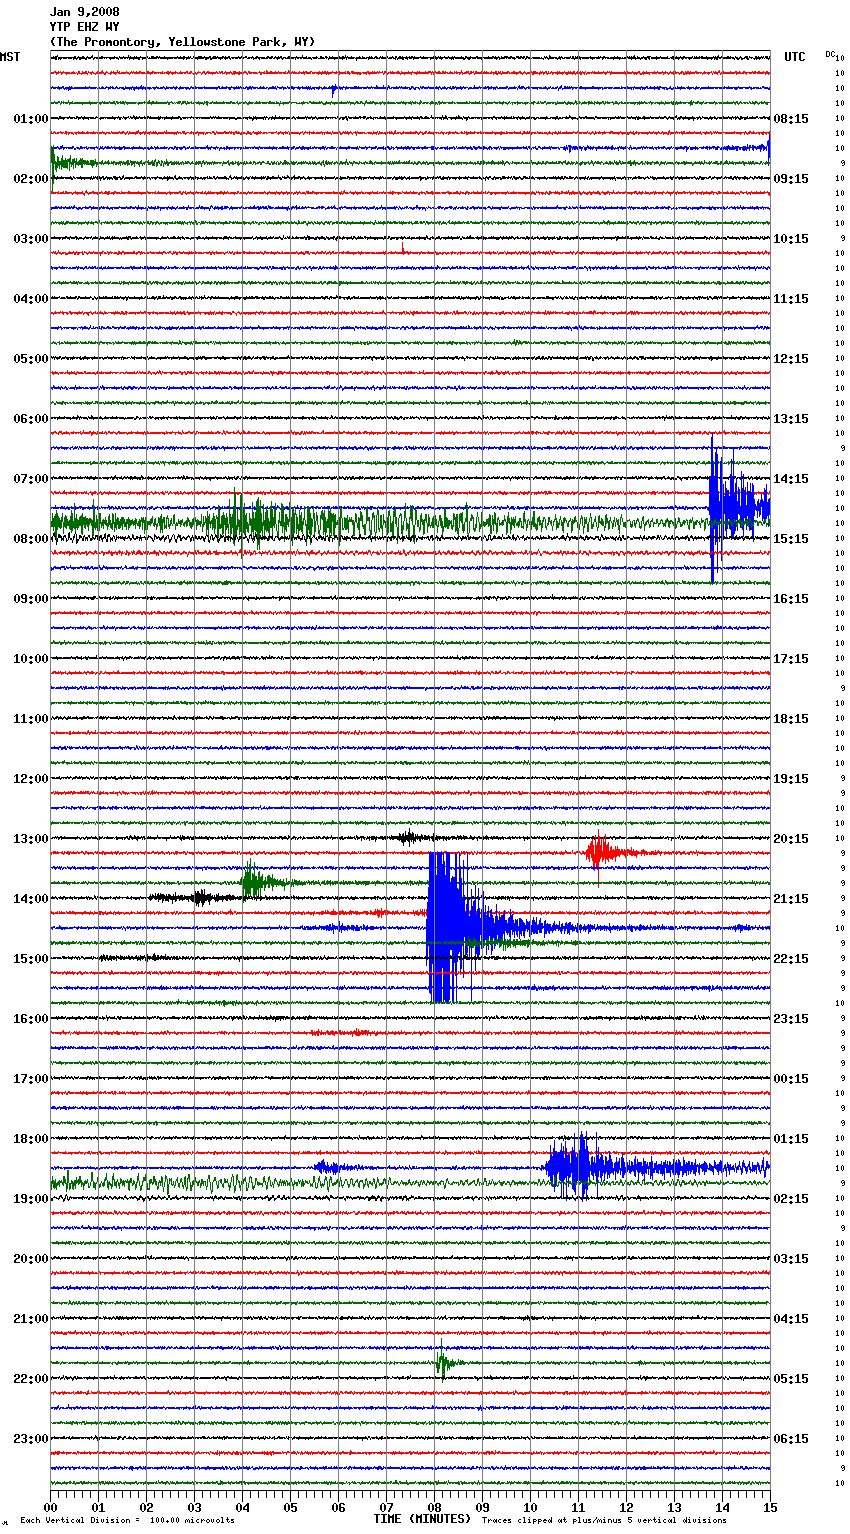850x1534 pixels.
Task: Click minute 05 on bottom time axis
Action: point(290,1507)
